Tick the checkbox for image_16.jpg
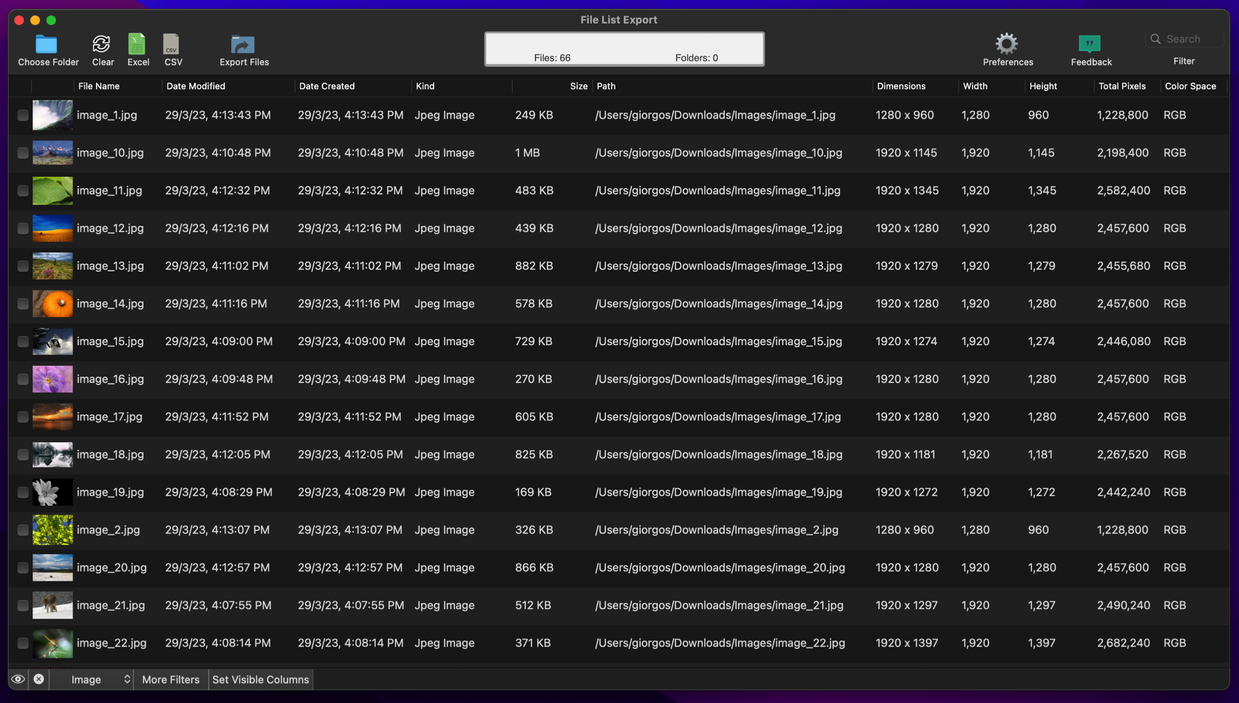The width and height of the screenshot is (1239, 703). [x=23, y=379]
